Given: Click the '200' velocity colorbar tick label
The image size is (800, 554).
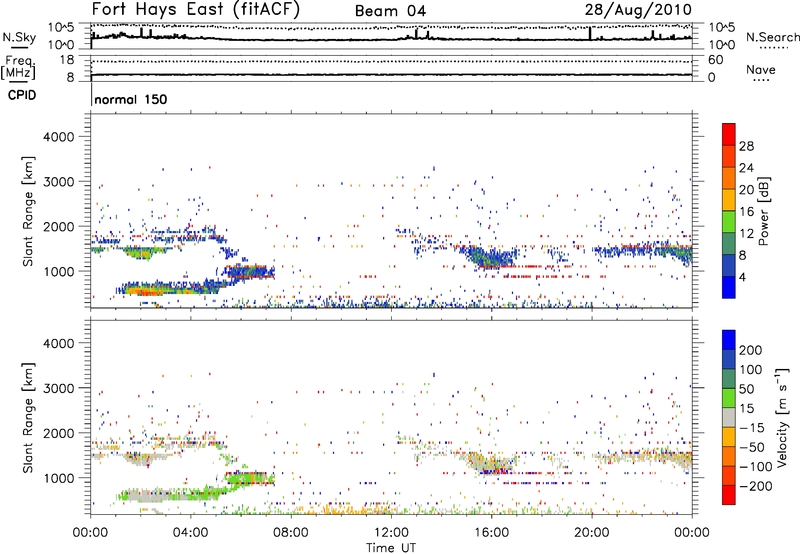Looking at the screenshot, I should 751,350.
